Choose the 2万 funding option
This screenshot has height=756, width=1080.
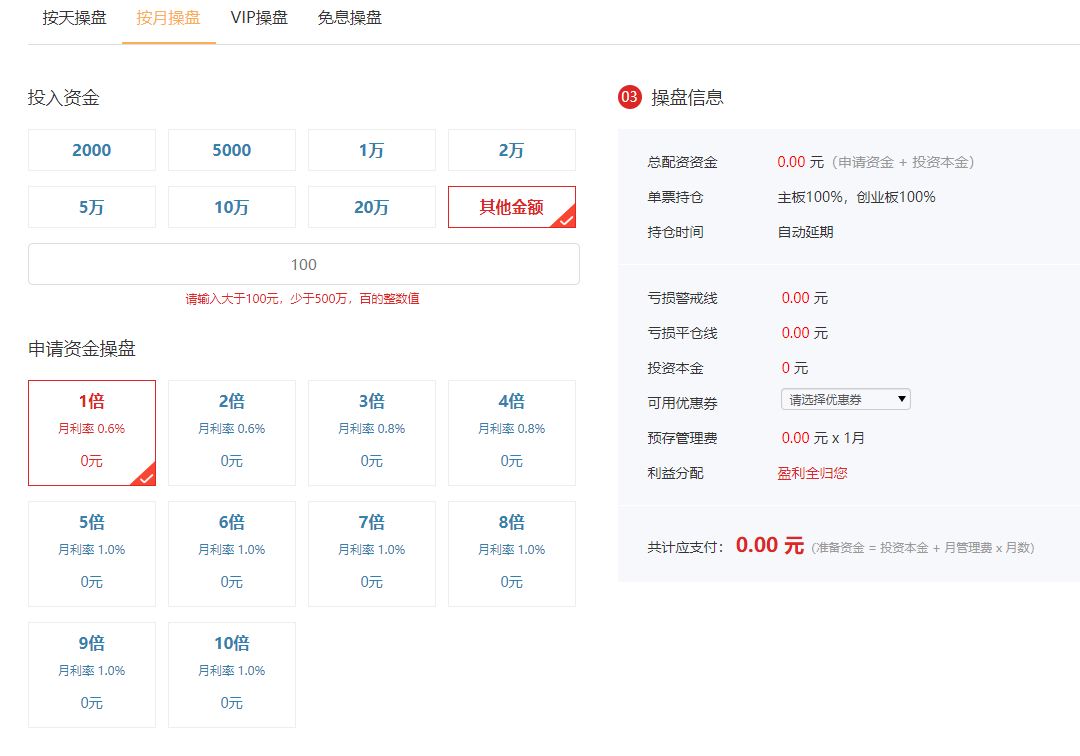pyautogui.click(x=511, y=149)
